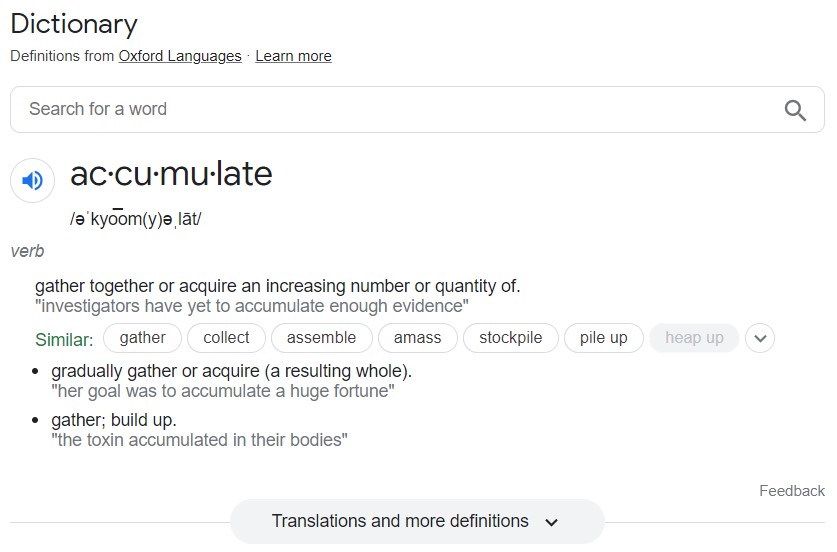Click the phonetic pronunciation text

[x=136, y=218]
